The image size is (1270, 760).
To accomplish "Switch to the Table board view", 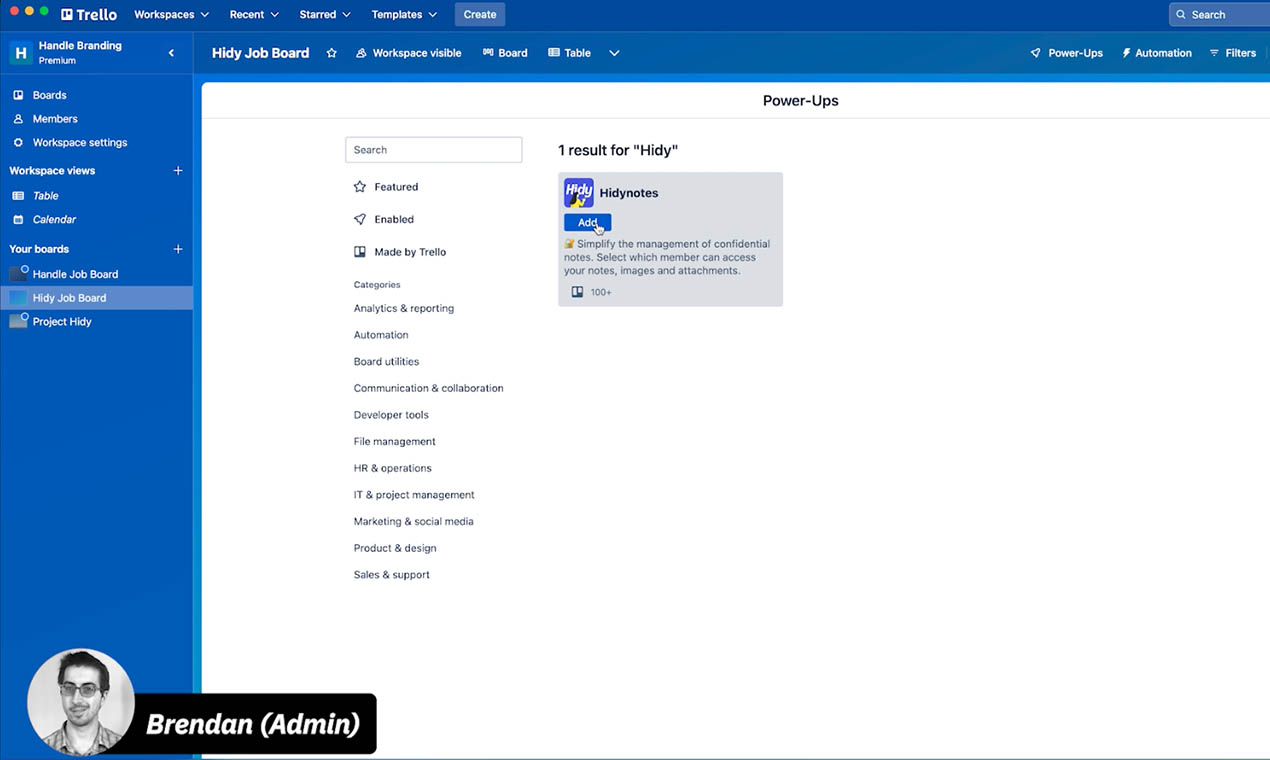I will point(568,52).
